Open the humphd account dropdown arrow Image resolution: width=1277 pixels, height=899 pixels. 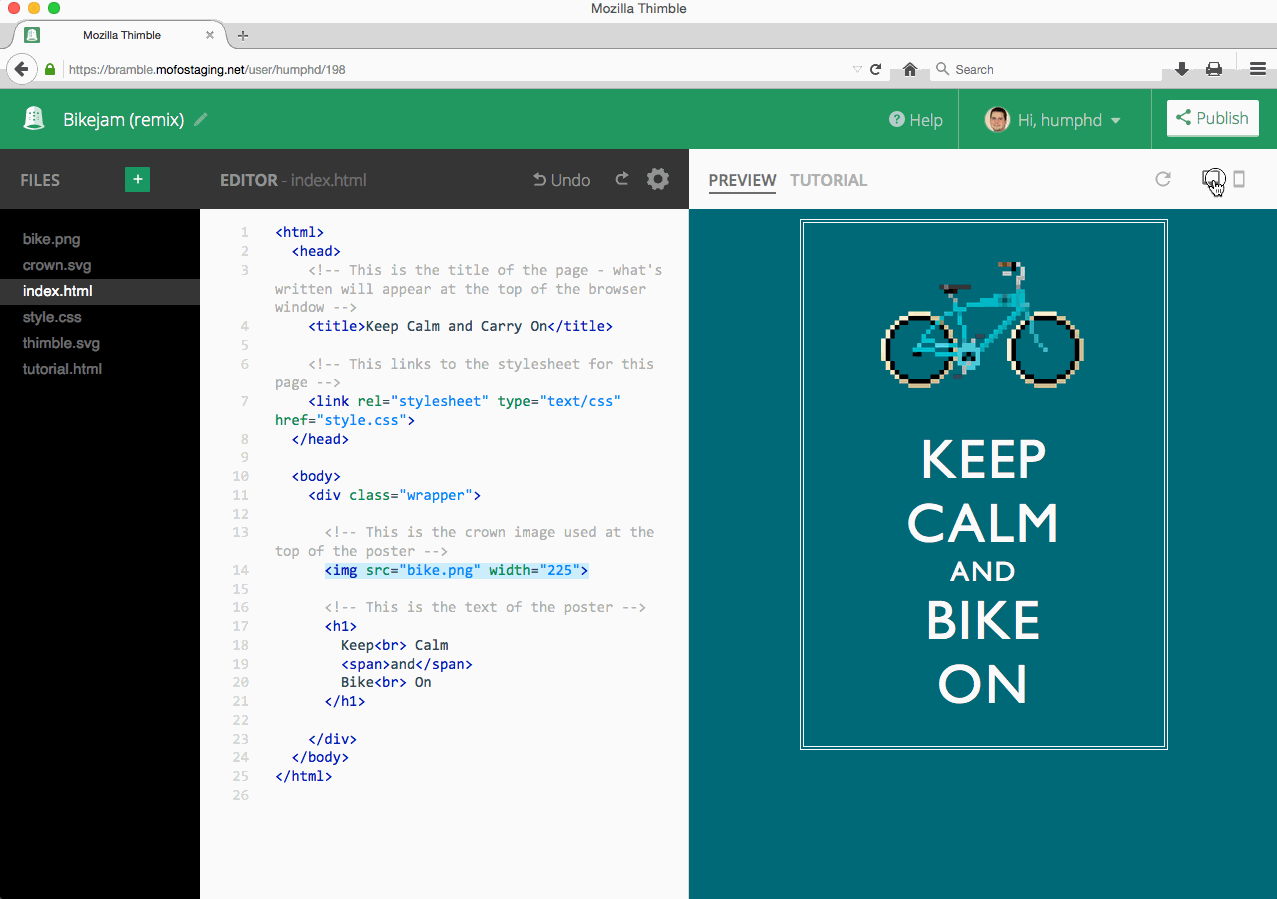click(x=1116, y=120)
